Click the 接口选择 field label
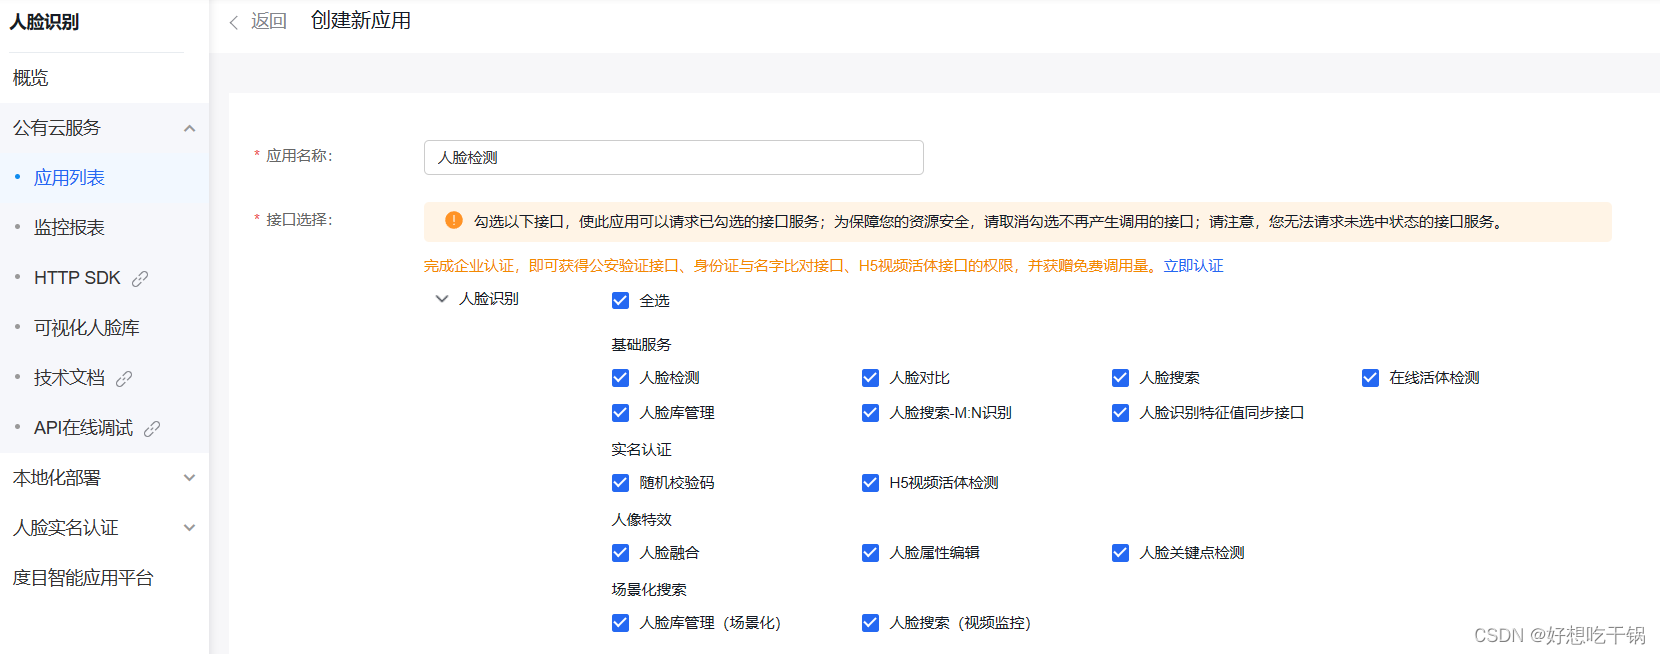The width and height of the screenshot is (1660, 654). [298, 219]
